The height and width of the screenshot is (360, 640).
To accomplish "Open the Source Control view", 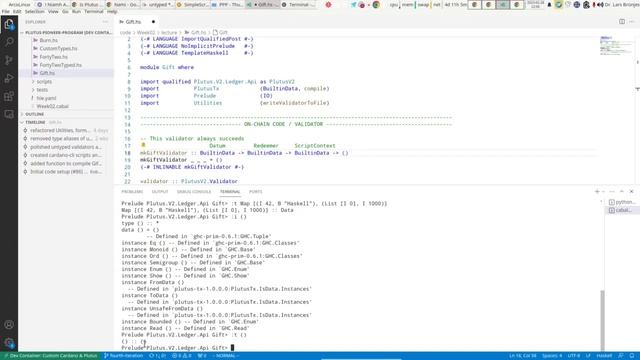I will click(9, 60).
